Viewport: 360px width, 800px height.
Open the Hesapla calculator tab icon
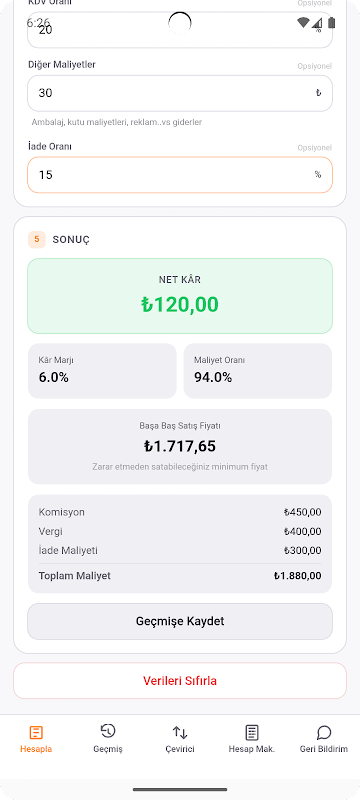(36, 733)
